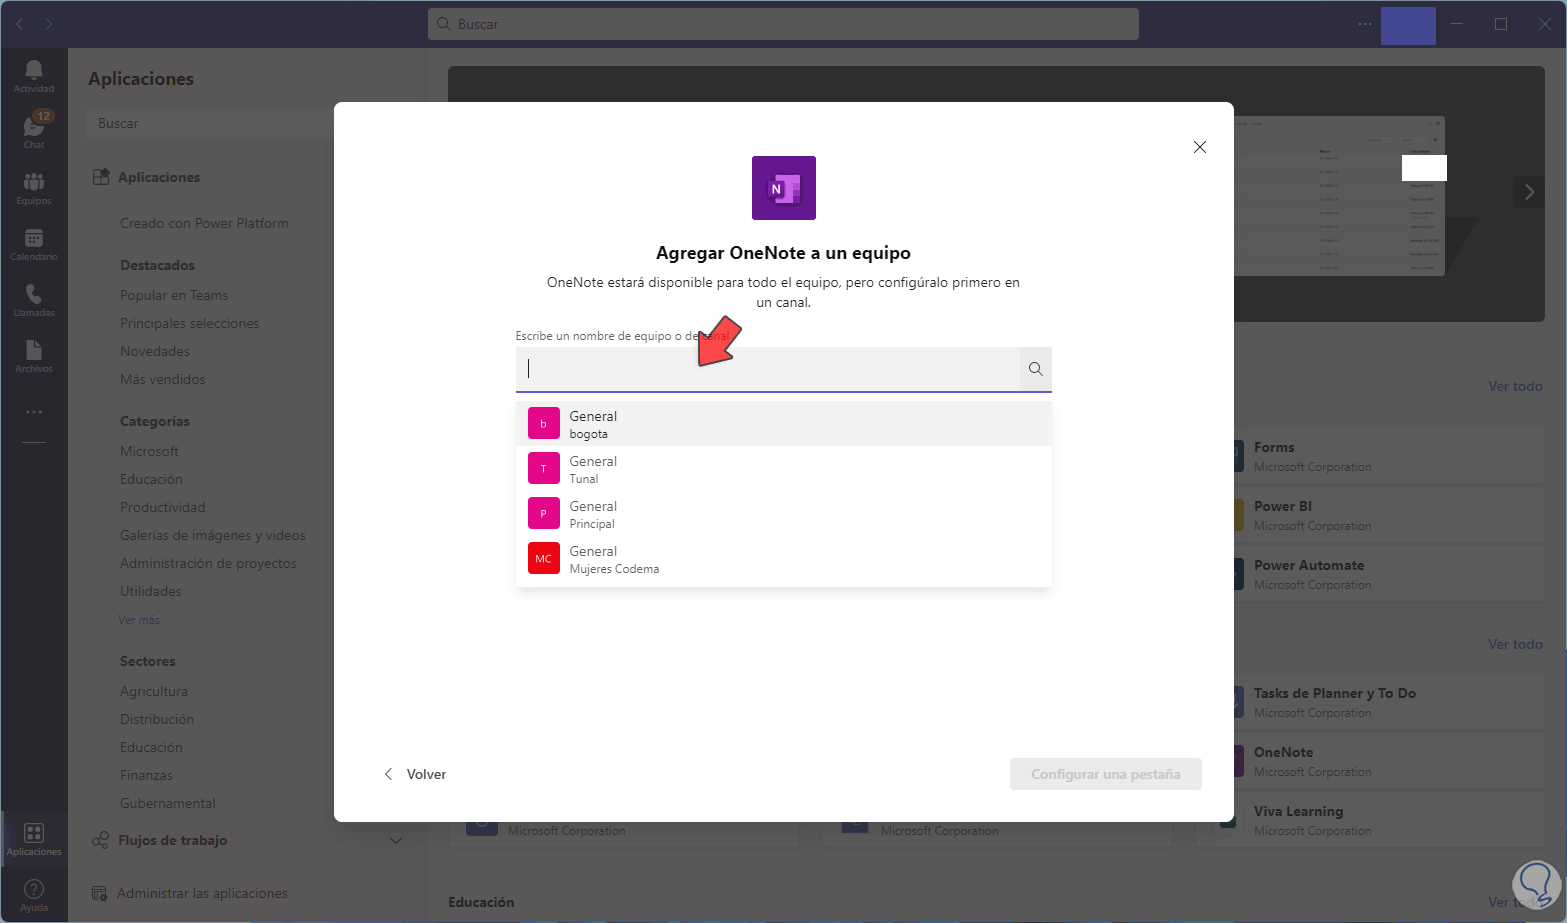Choose General channel of Principal
The image size is (1567, 923).
click(x=784, y=514)
